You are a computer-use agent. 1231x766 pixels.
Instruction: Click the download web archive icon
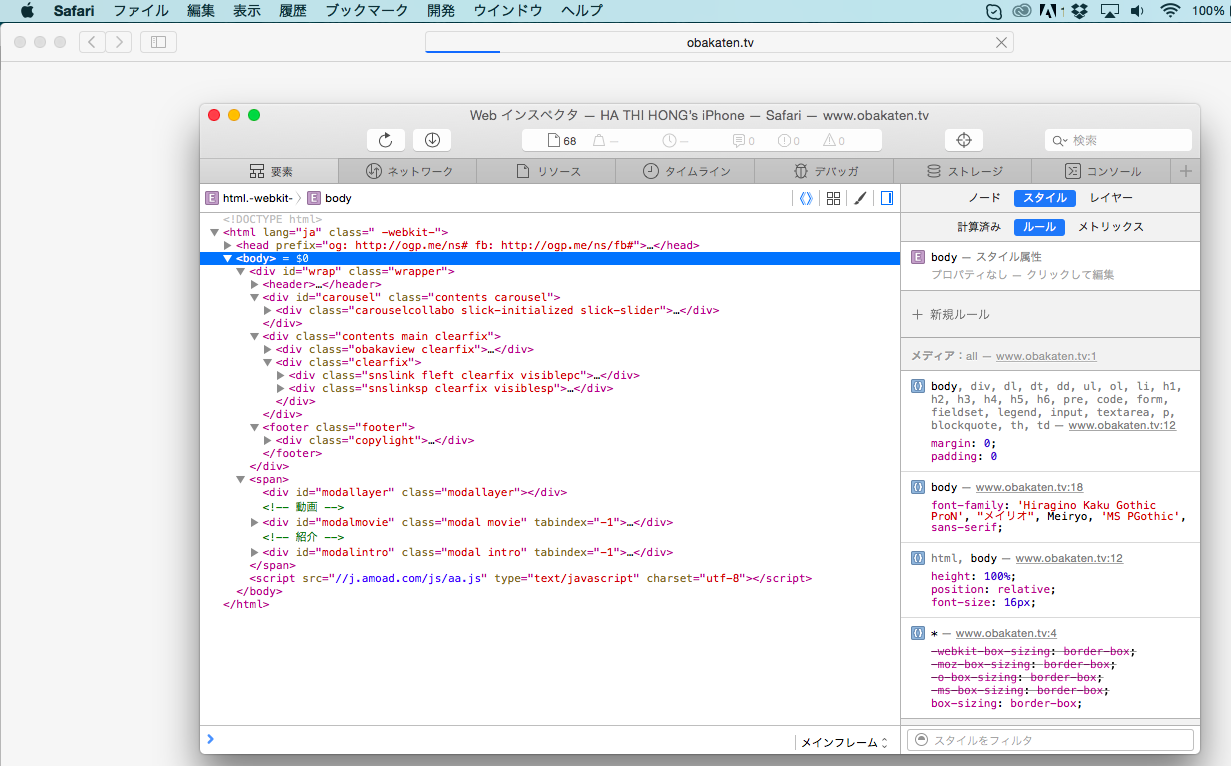pos(432,141)
